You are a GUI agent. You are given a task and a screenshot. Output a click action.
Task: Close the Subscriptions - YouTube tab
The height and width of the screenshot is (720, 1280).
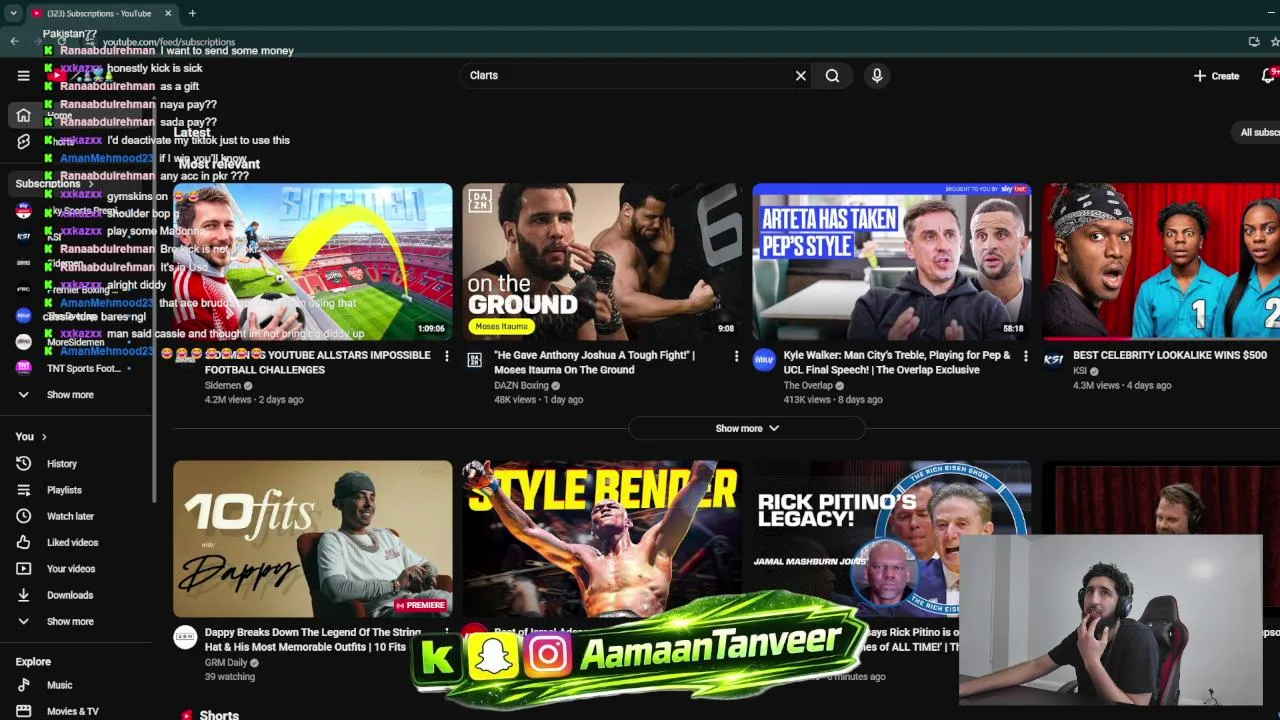168,13
